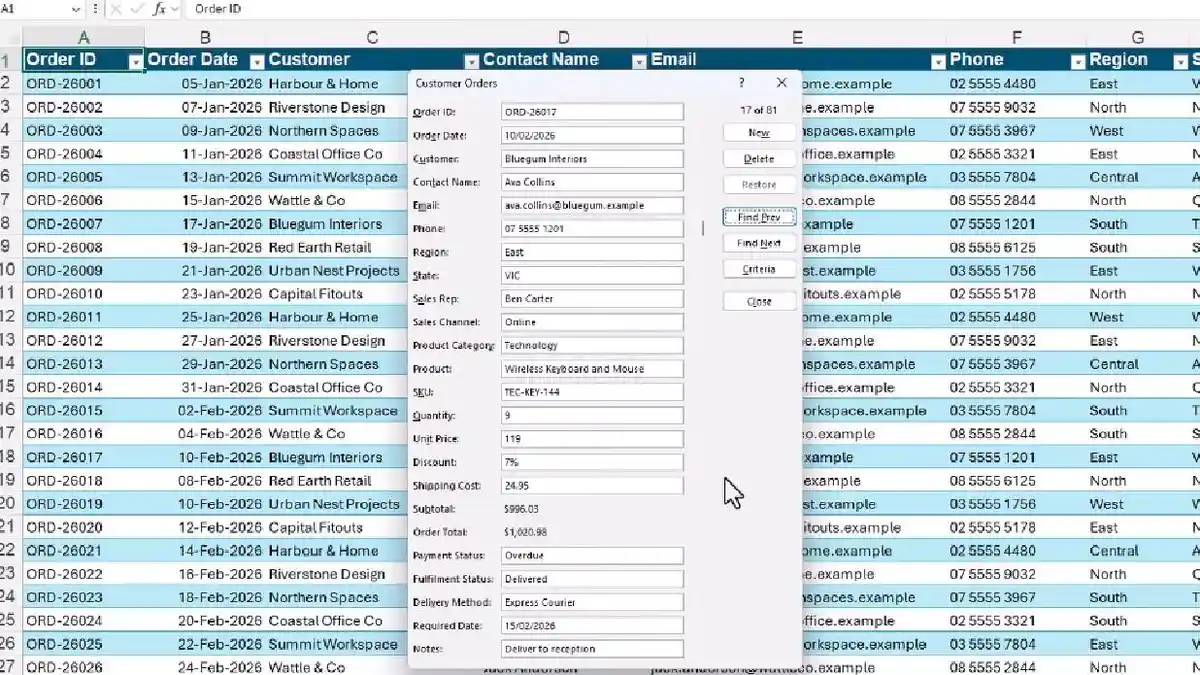Select the Region cell in row 6
Viewport: 1200px width, 675px height.
(1138, 177)
